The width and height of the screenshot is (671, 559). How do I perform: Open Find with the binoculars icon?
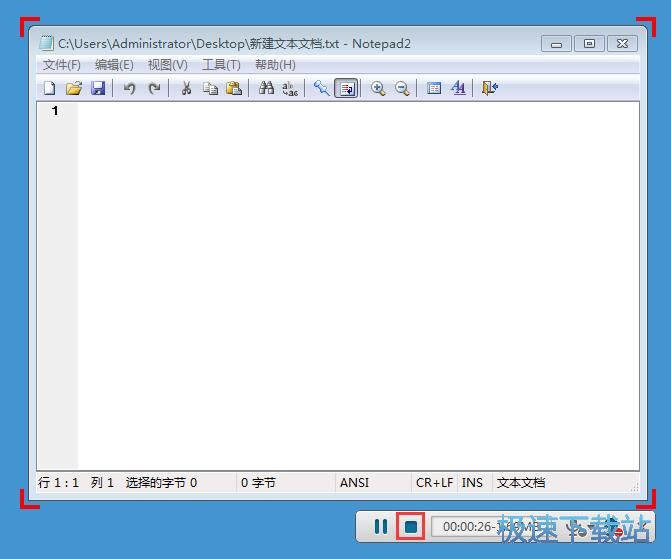[266, 88]
